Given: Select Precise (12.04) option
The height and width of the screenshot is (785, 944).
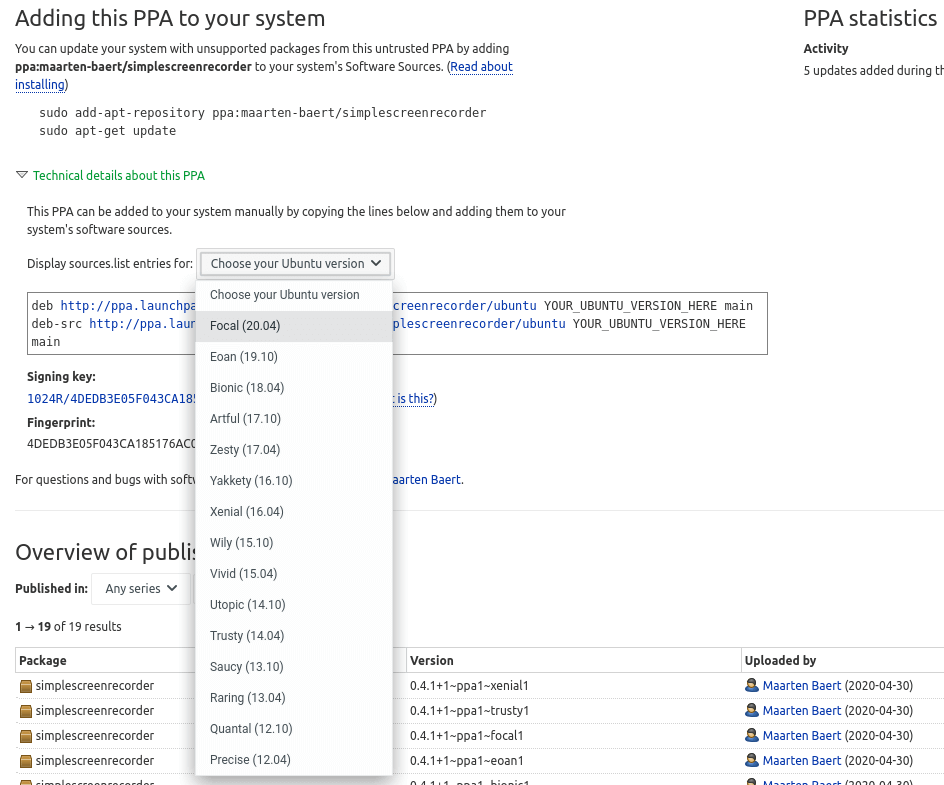Looking at the screenshot, I should 250,760.
